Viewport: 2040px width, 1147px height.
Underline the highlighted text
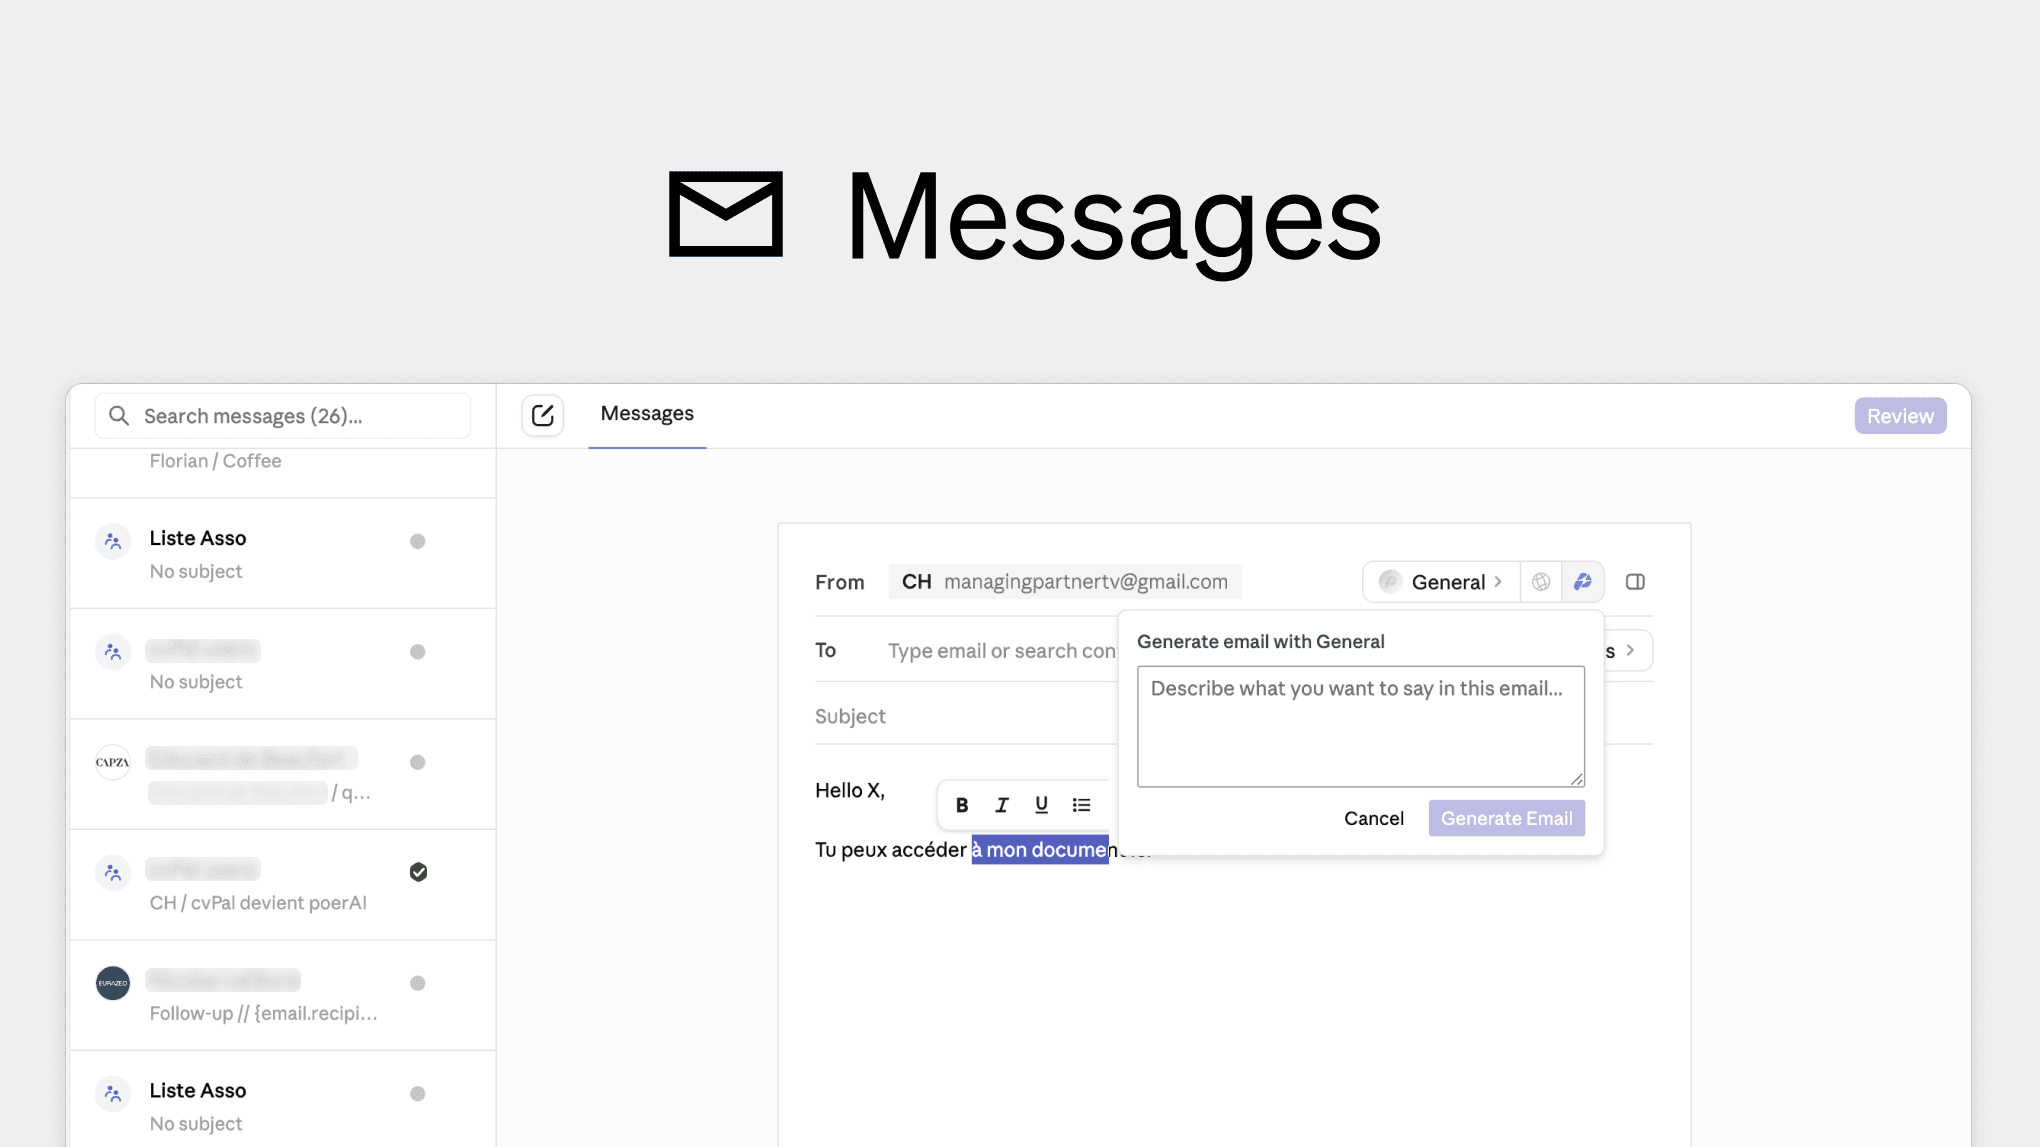(1041, 804)
